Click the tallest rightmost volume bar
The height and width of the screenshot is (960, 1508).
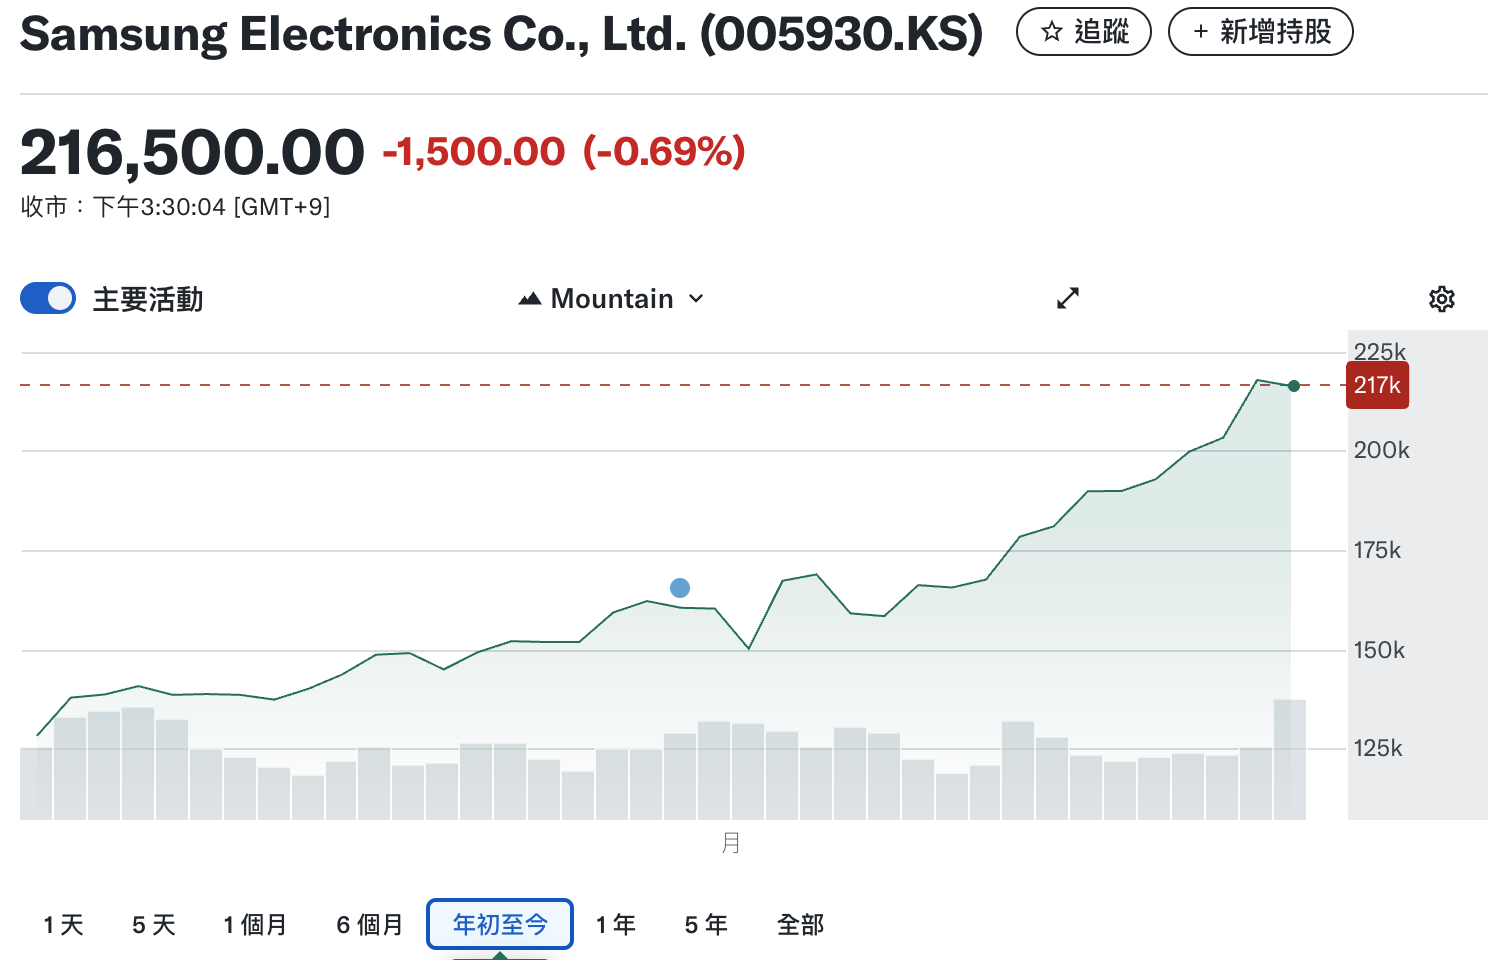pyautogui.click(x=1289, y=760)
